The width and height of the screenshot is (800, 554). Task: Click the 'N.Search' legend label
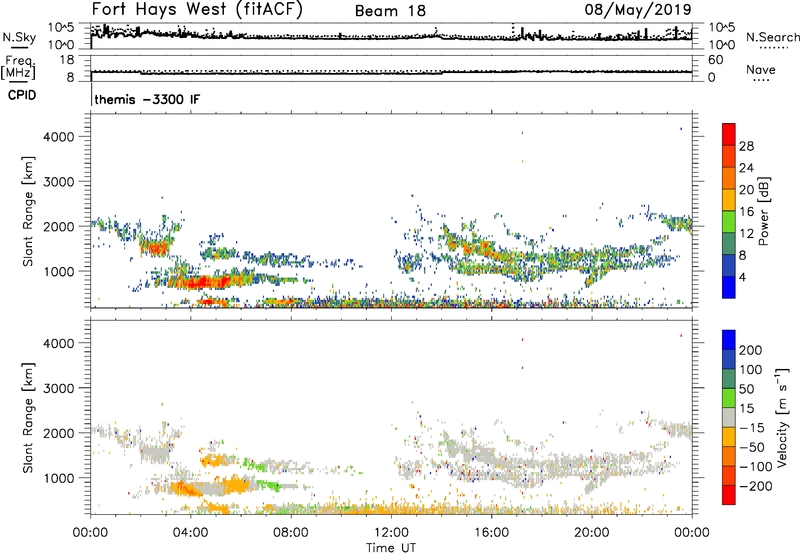772,37
